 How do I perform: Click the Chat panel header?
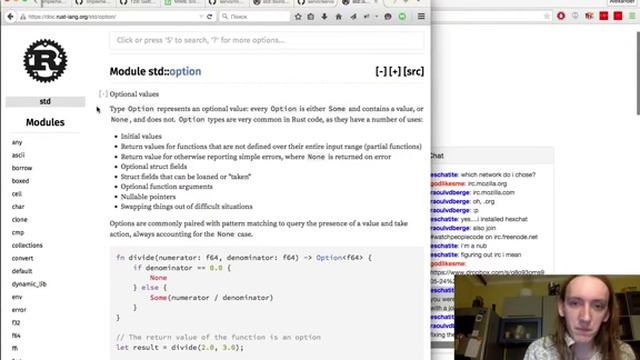click(x=492, y=156)
